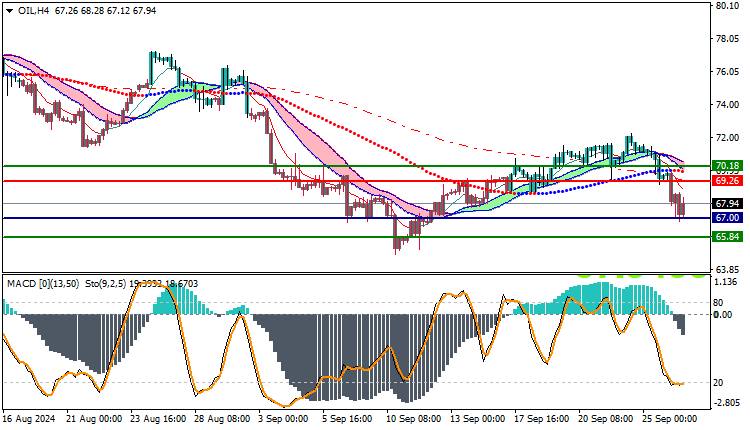Click the 23 Aug 16:00 time label
Image resolution: width=750 pixels, height=430 pixels.
158,419
